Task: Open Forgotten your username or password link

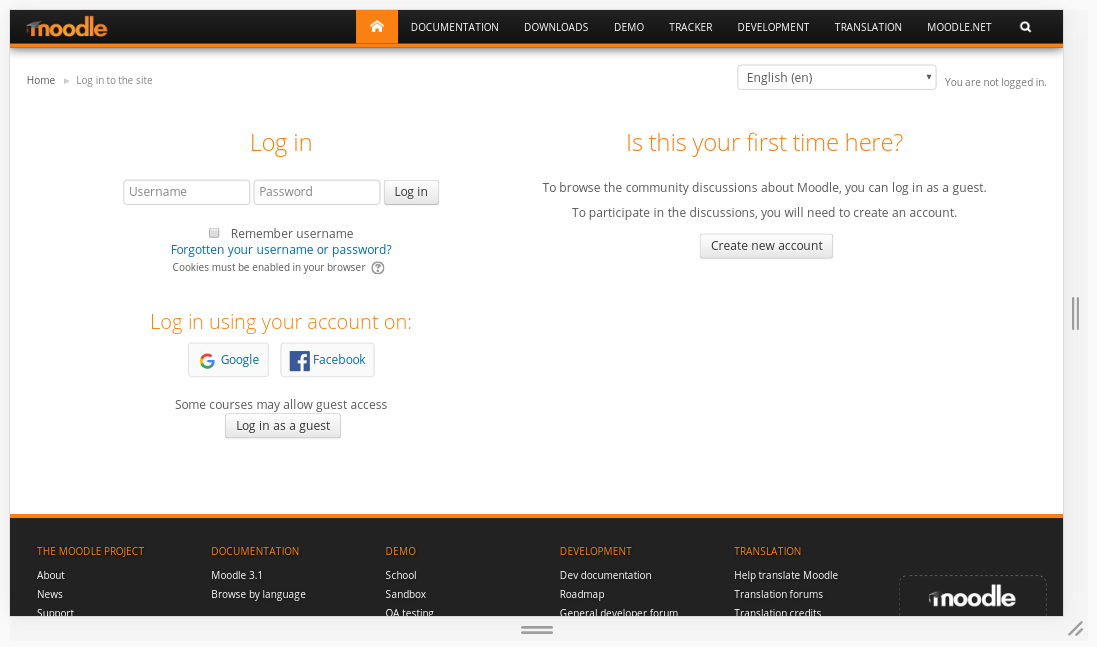Action: click(x=281, y=250)
